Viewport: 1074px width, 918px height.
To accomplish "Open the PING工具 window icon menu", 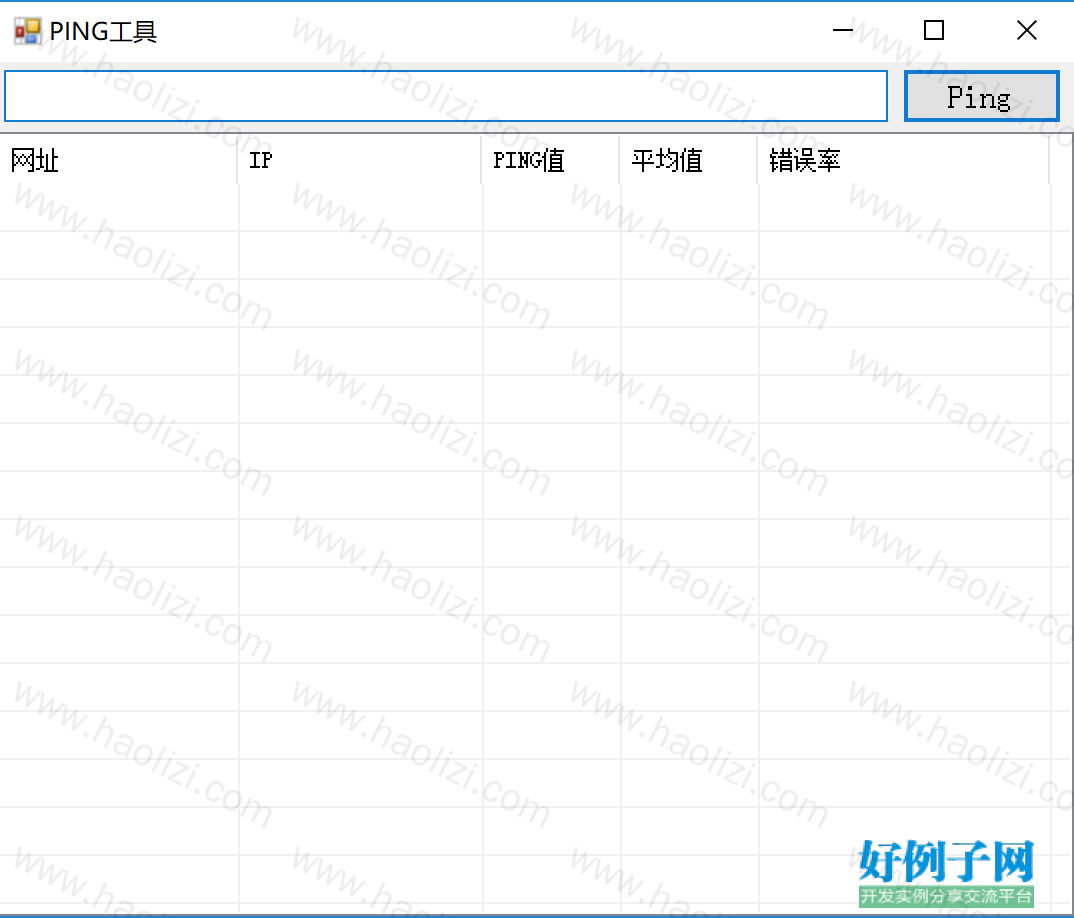I will click(27, 32).
